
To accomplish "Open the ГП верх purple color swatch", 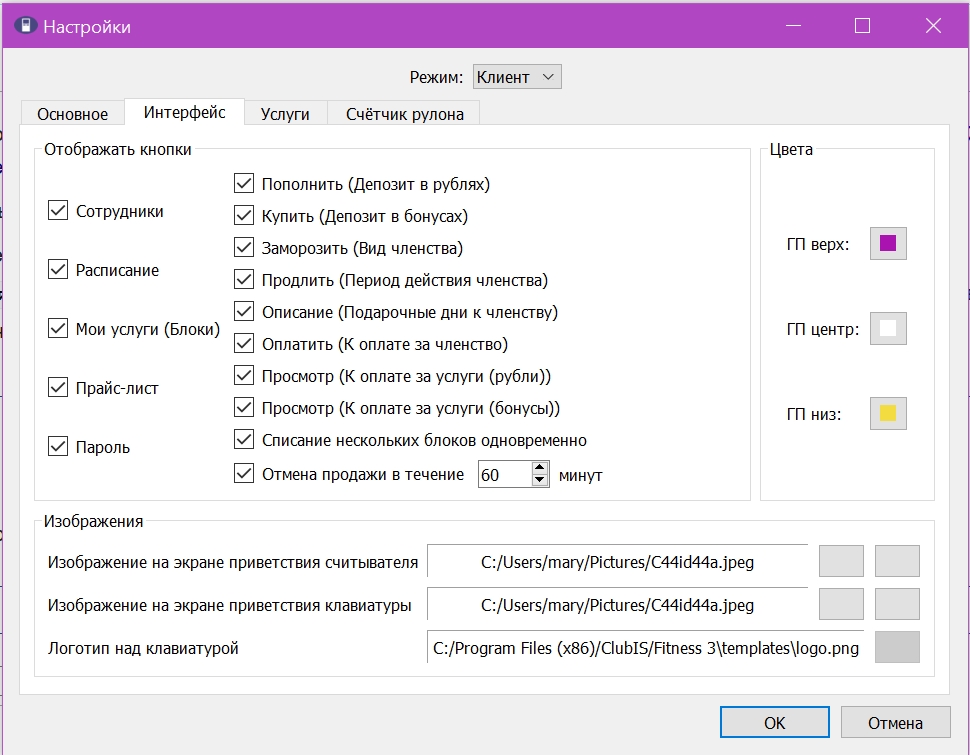I will pyautogui.click(x=888, y=243).
